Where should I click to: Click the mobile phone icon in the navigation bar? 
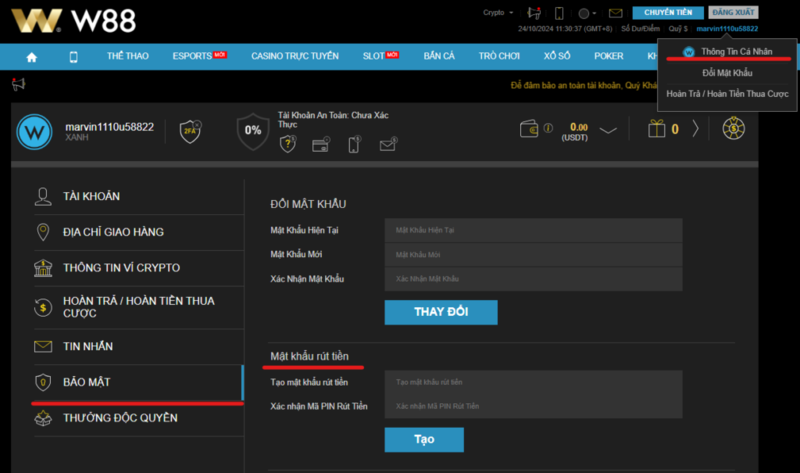point(73,57)
